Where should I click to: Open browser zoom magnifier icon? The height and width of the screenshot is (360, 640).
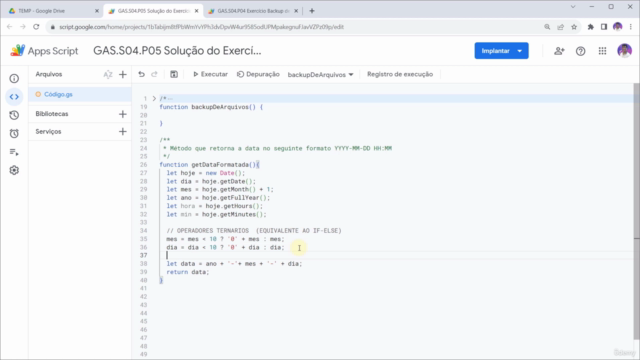[x=547, y=27]
